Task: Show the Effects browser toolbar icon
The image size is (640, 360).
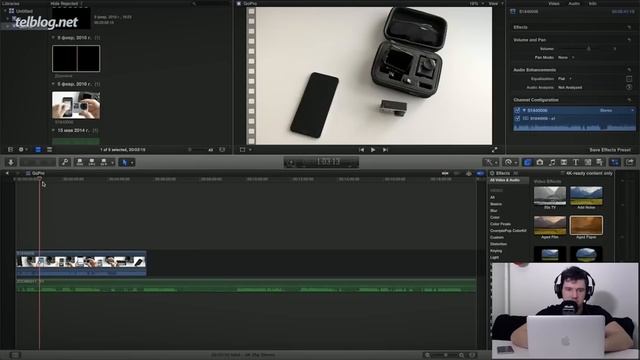Action: coord(527,162)
